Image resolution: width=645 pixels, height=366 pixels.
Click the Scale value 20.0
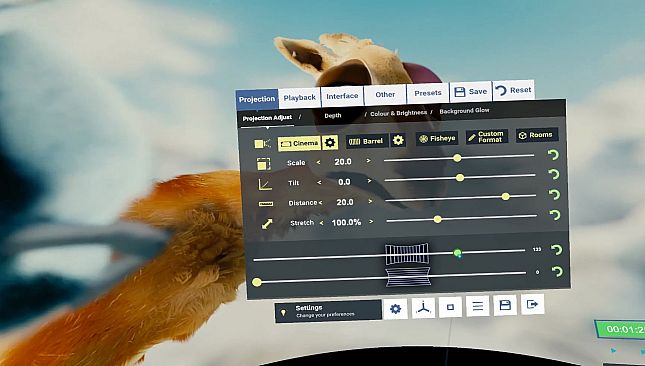click(x=343, y=162)
